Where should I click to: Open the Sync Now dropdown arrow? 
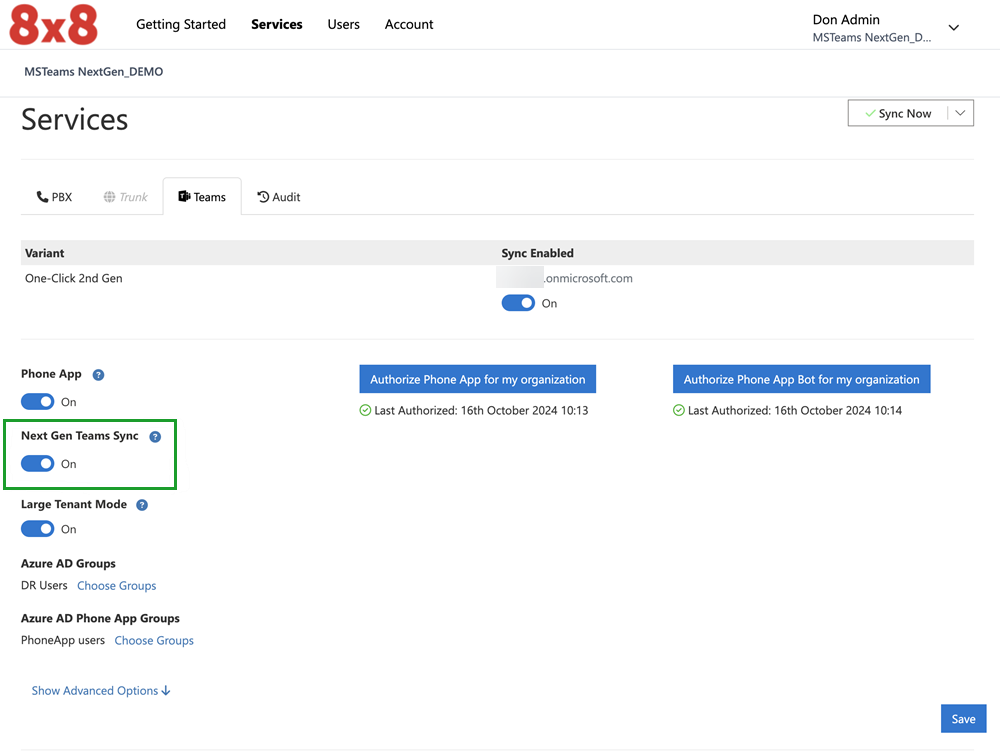(960, 114)
